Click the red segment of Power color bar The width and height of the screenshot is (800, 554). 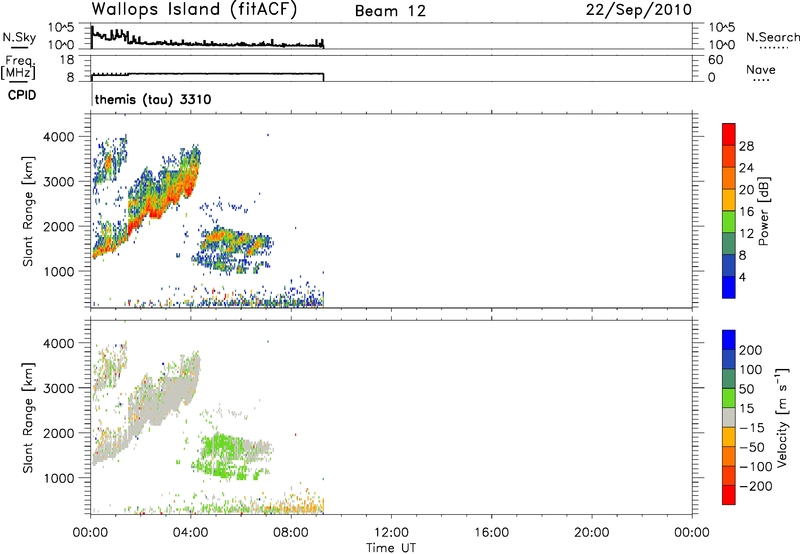point(729,134)
